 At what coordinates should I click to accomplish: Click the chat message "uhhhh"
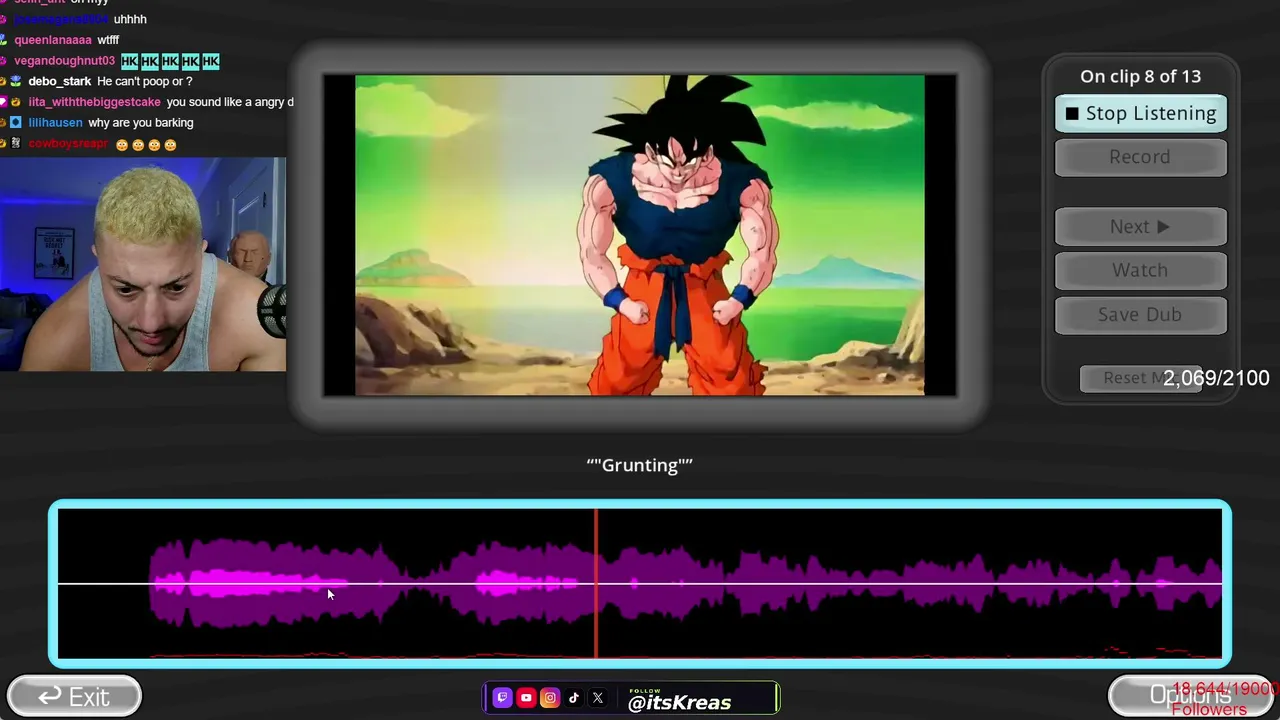pos(130,19)
